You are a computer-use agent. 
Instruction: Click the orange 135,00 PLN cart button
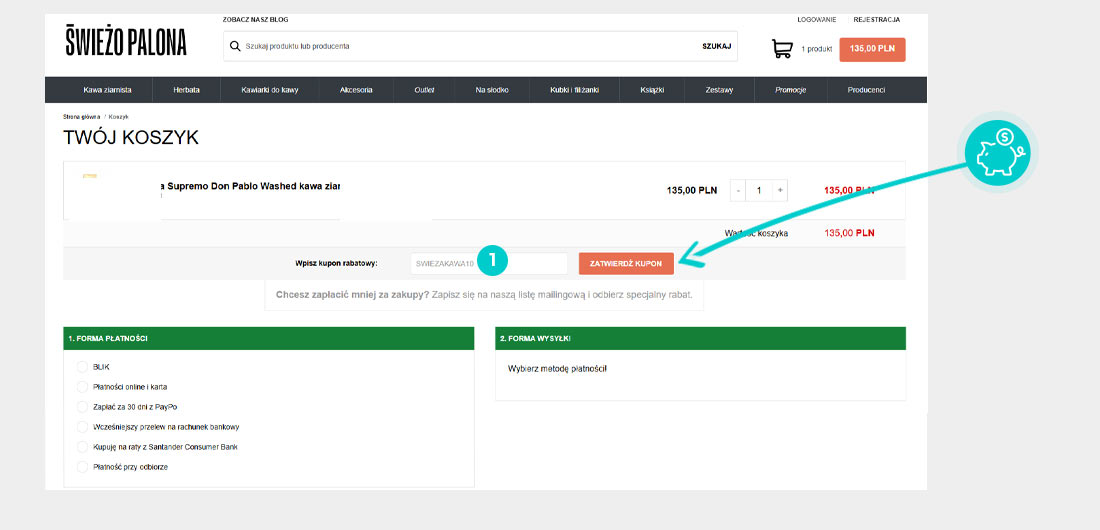pos(872,49)
